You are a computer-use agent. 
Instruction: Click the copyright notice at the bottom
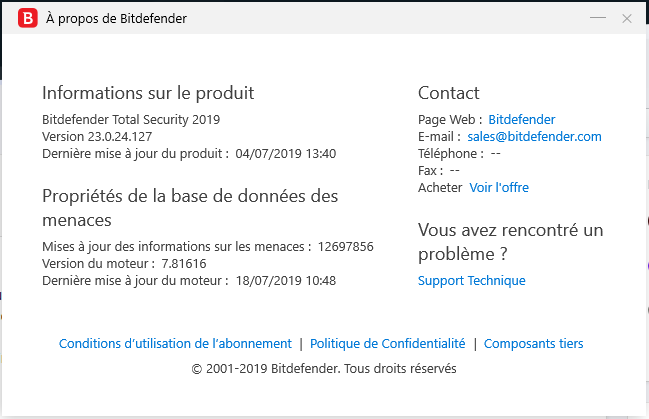pos(324,368)
